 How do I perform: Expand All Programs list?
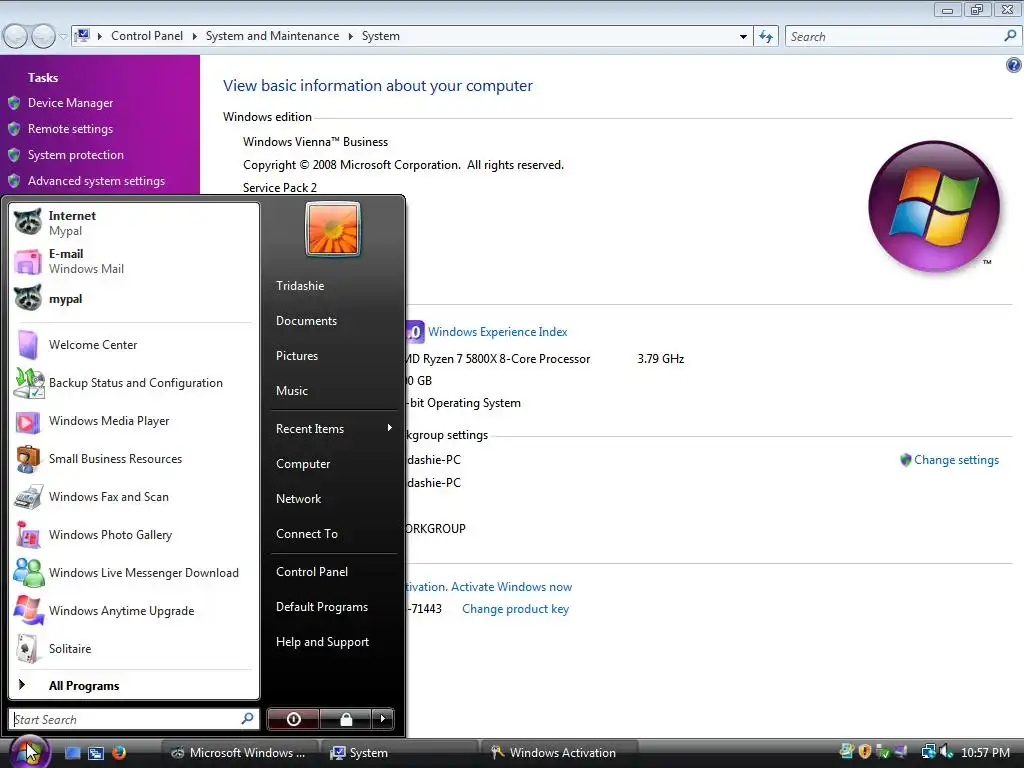pyautogui.click(x=134, y=685)
